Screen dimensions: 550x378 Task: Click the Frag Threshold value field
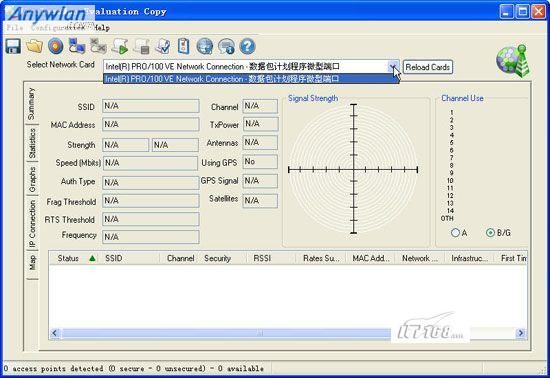[x=151, y=201]
